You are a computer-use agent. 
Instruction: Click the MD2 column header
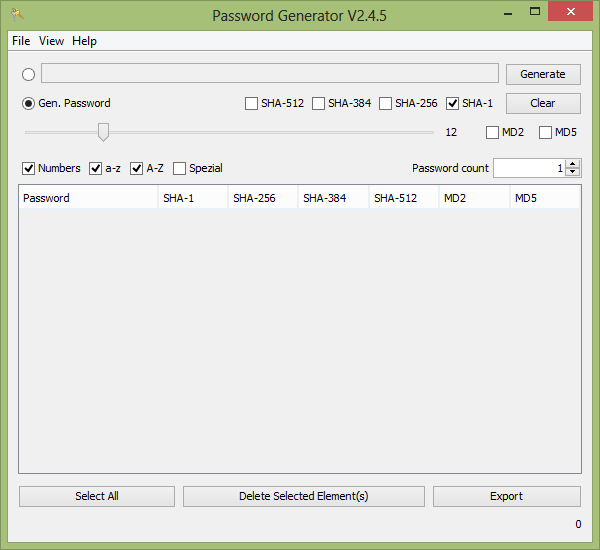tap(474, 198)
